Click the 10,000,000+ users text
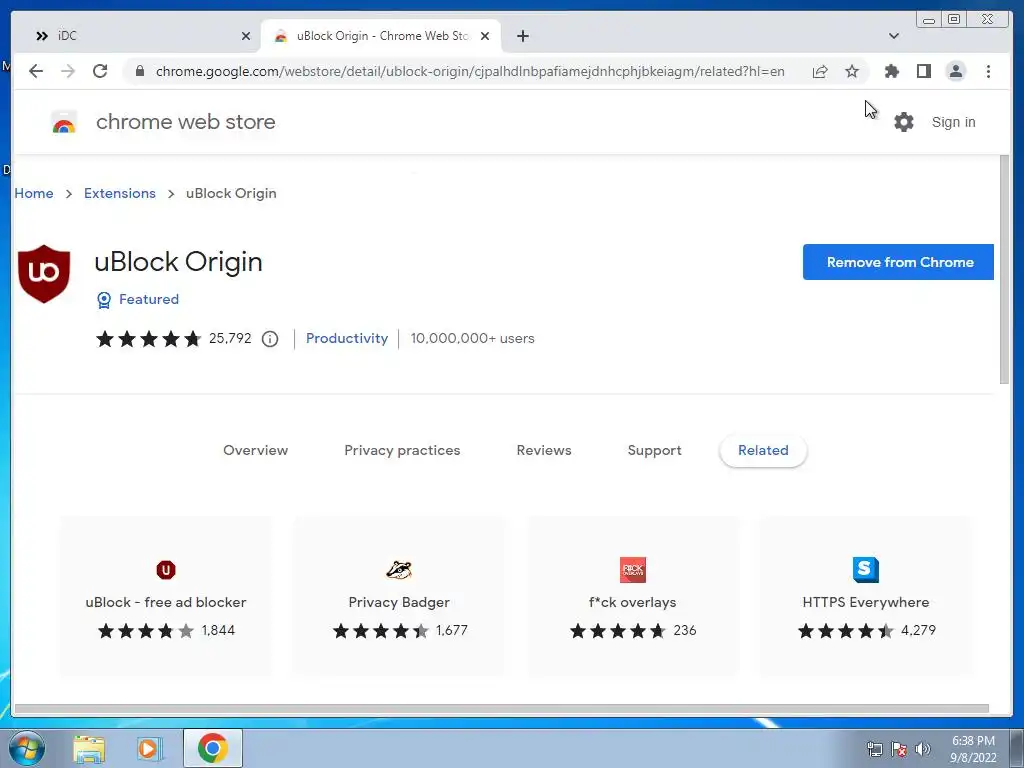The image size is (1024, 768). (x=472, y=338)
